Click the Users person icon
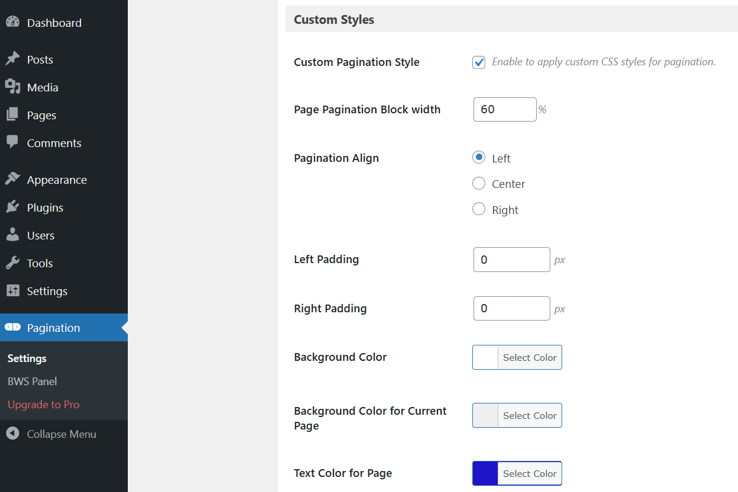 (x=13, y=234)
